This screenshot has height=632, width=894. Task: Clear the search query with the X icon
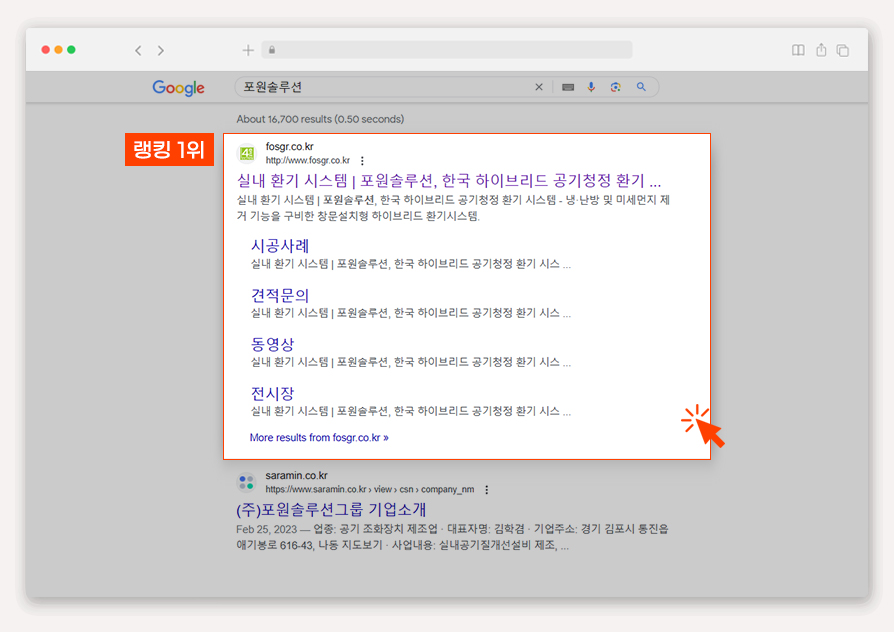pyautogui.click(x=539, y=87)
